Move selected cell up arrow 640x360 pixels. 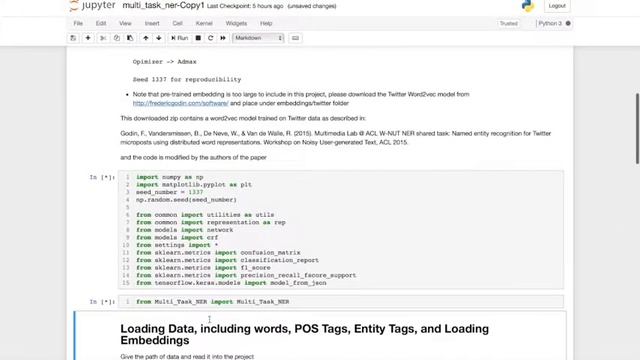[146, 38]
